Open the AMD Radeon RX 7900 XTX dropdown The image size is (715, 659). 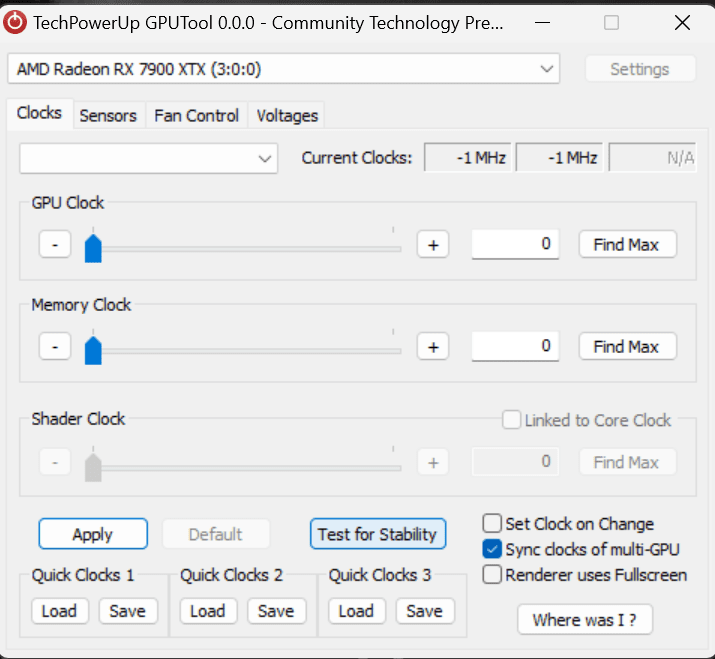pos(283,69)
